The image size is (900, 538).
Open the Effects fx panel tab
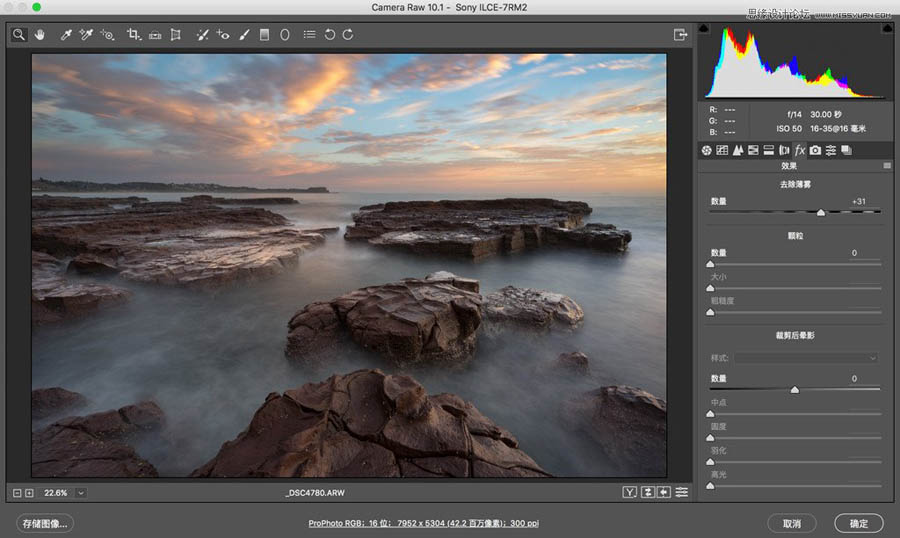tap(800, 150)
